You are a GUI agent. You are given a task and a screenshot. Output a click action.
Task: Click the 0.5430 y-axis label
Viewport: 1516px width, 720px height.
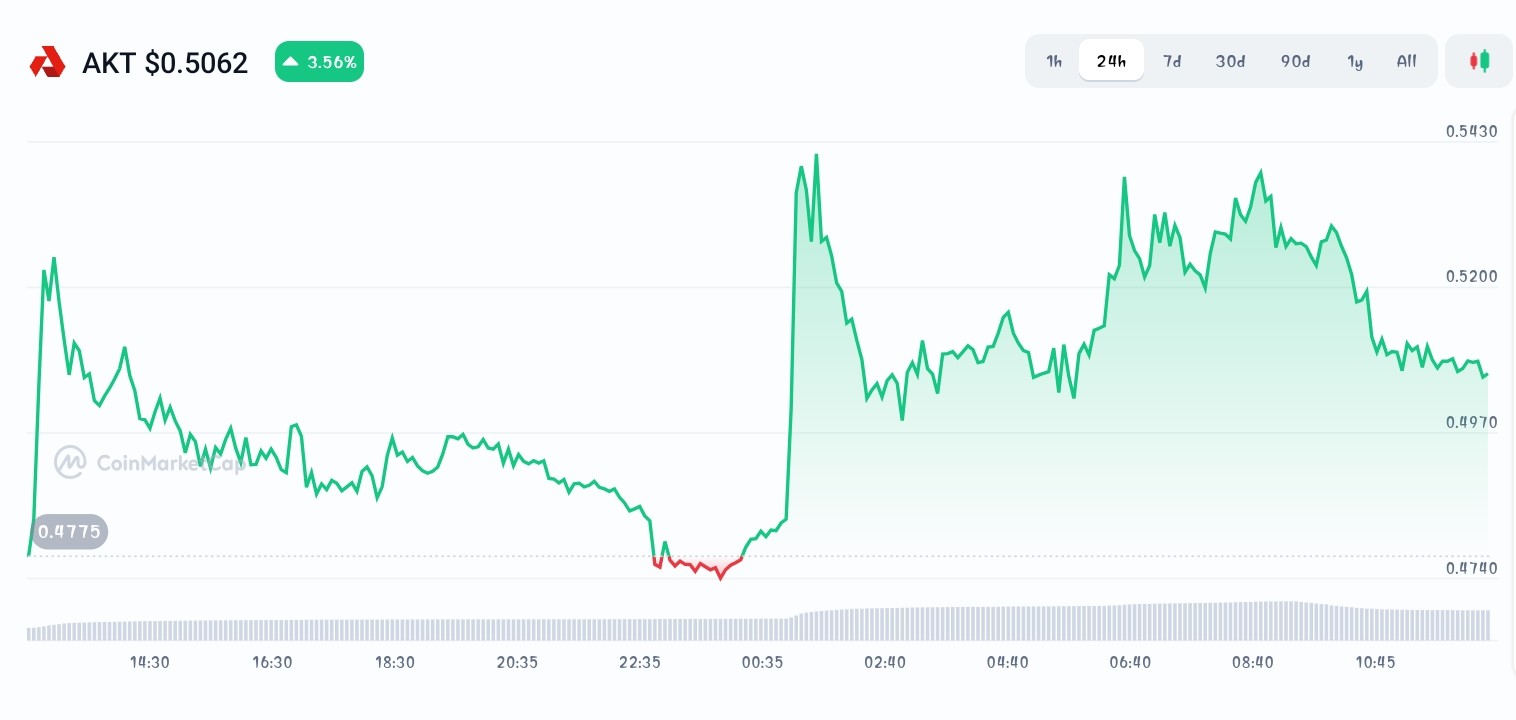coord(1471,131)
